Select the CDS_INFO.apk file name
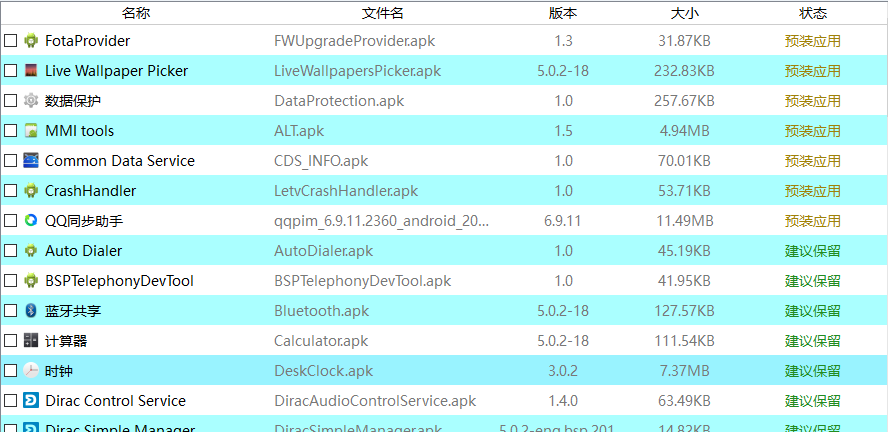Screen dimensions: 888x432 (321, 161)
